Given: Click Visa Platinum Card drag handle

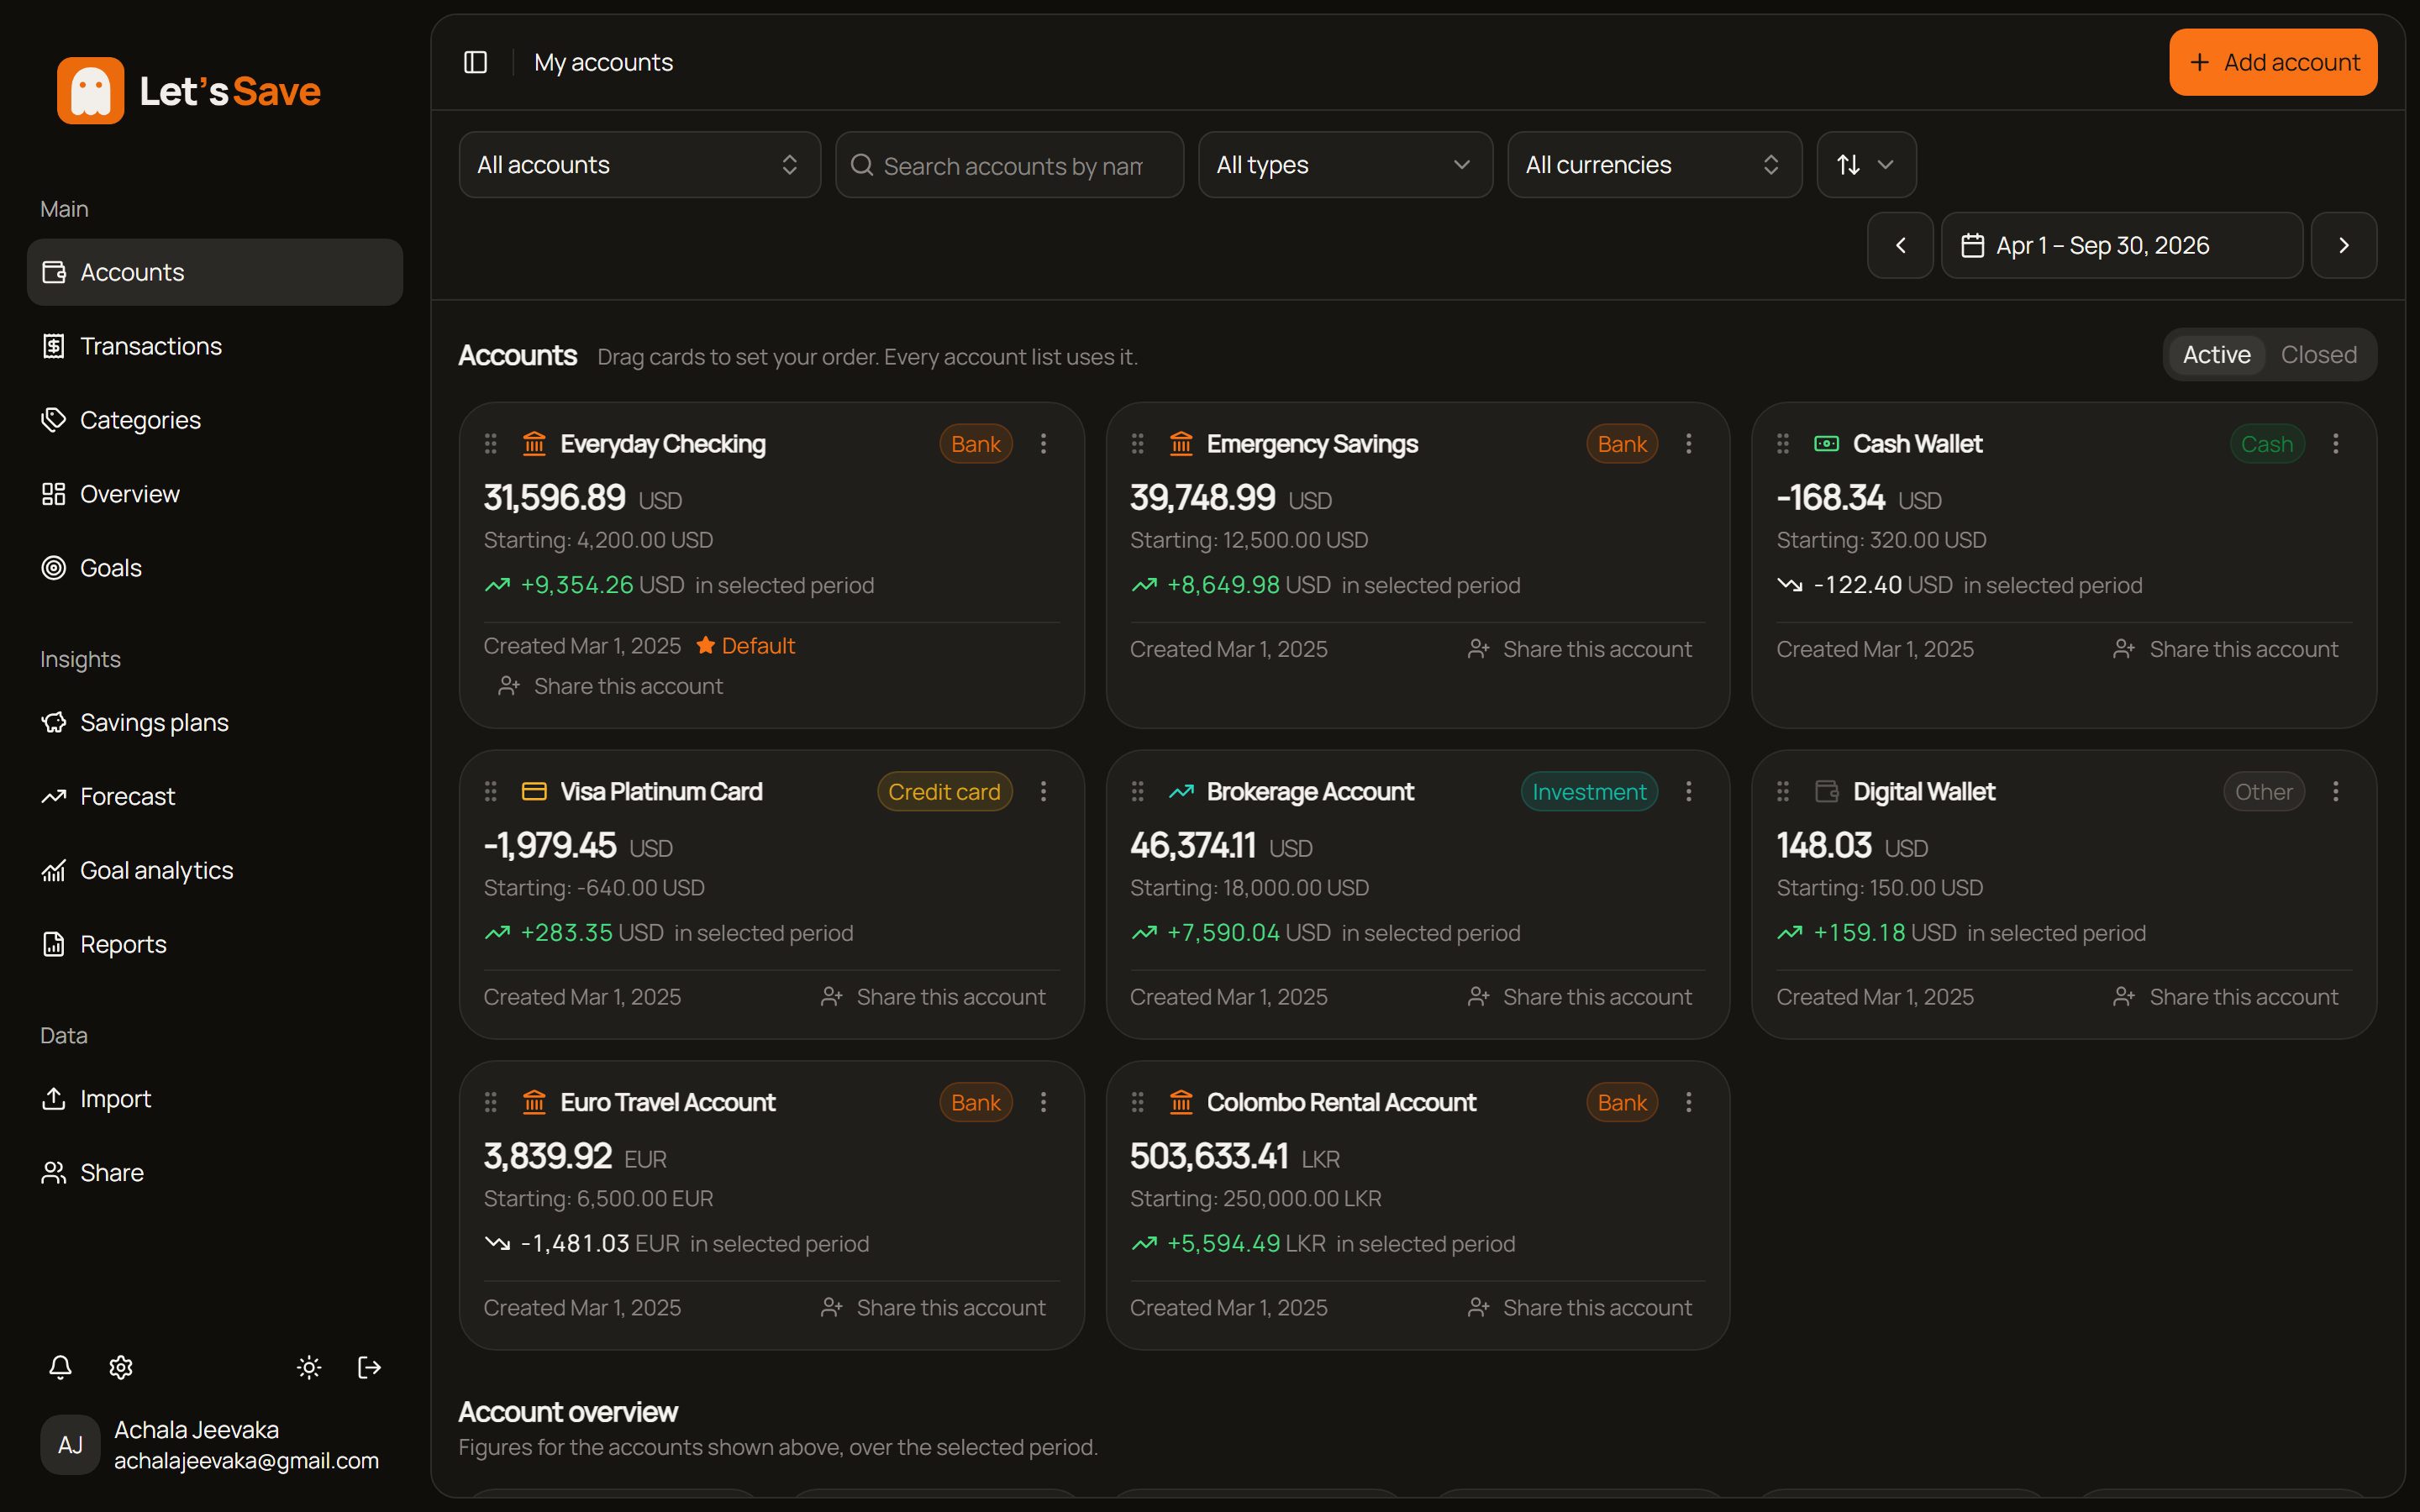Looking at the screenshot, I should [491, 791].
